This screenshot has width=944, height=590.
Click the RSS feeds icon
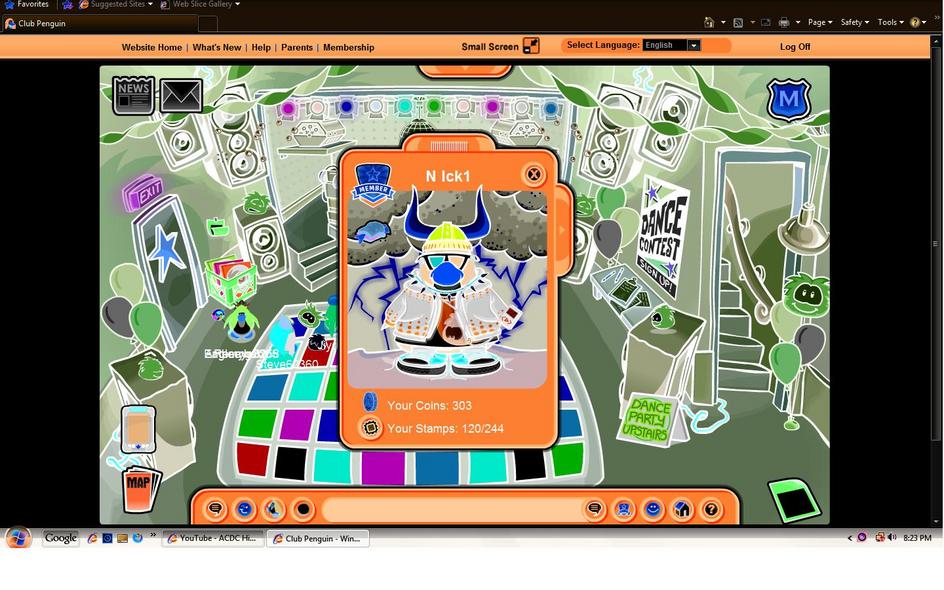click(x=738, y=23)
